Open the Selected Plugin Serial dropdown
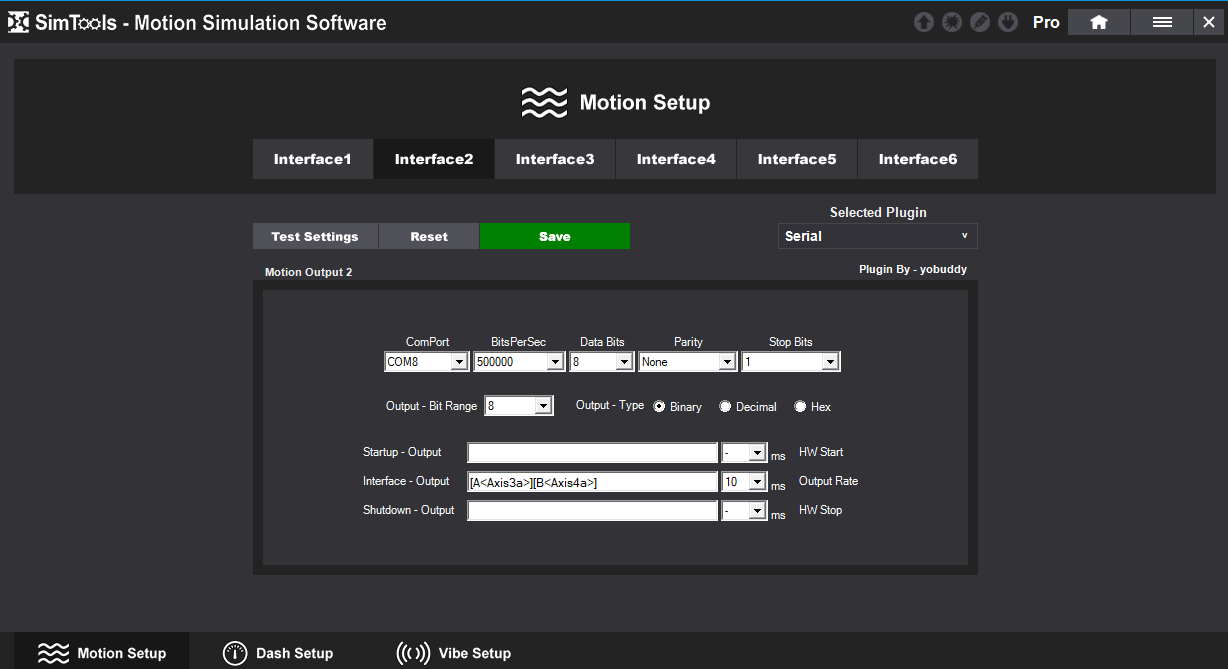Screen dimensions: 1228x669 (878, 236)
